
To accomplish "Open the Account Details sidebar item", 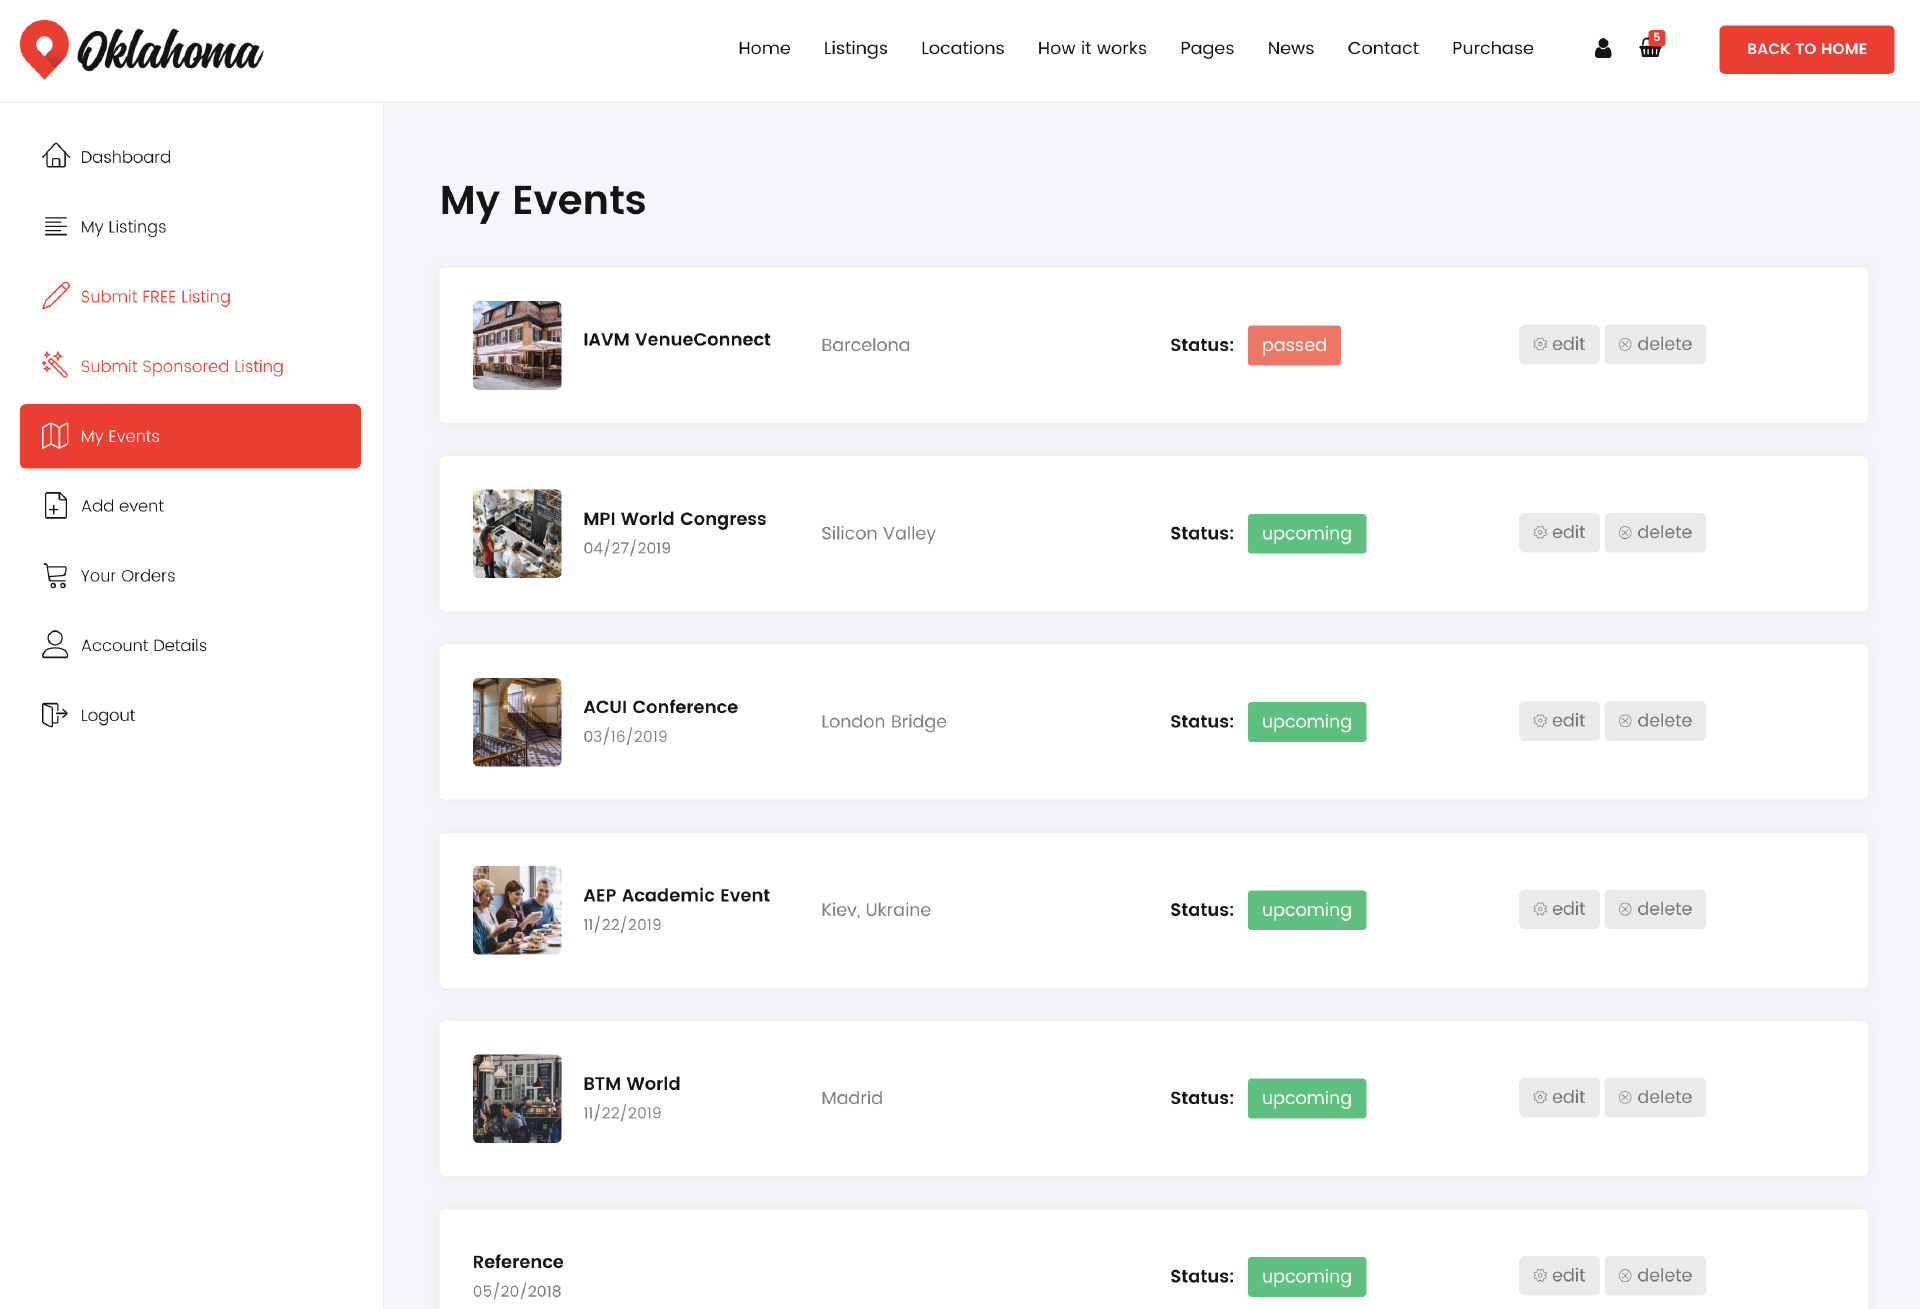I will coord(143,646).
